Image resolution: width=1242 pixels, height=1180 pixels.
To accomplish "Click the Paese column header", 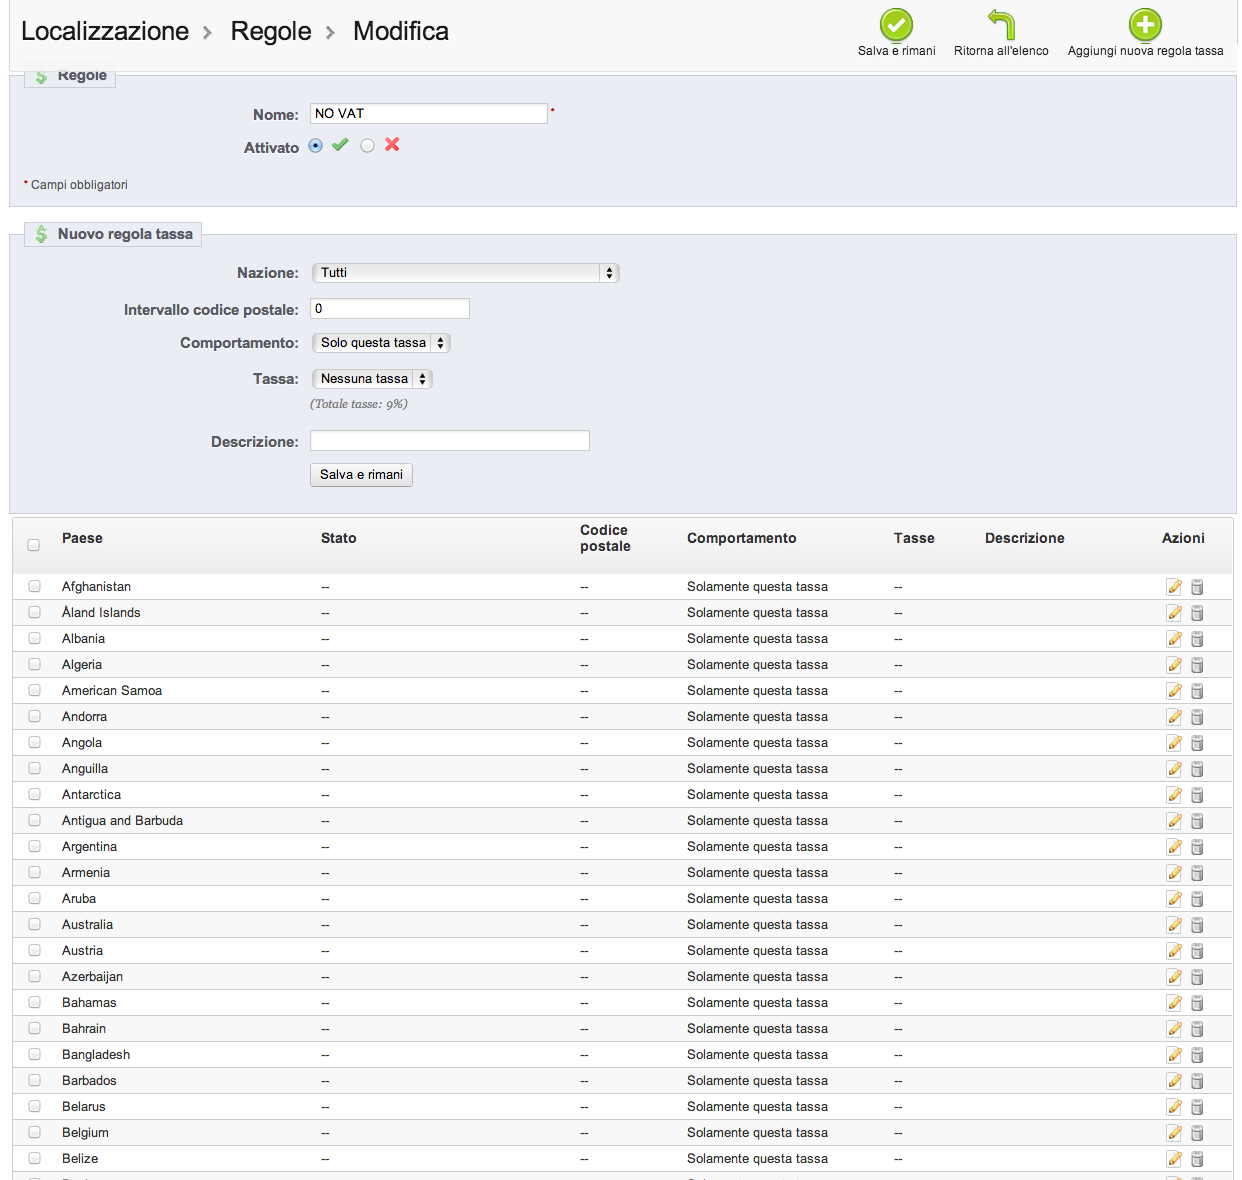I will tap(82, 538).
